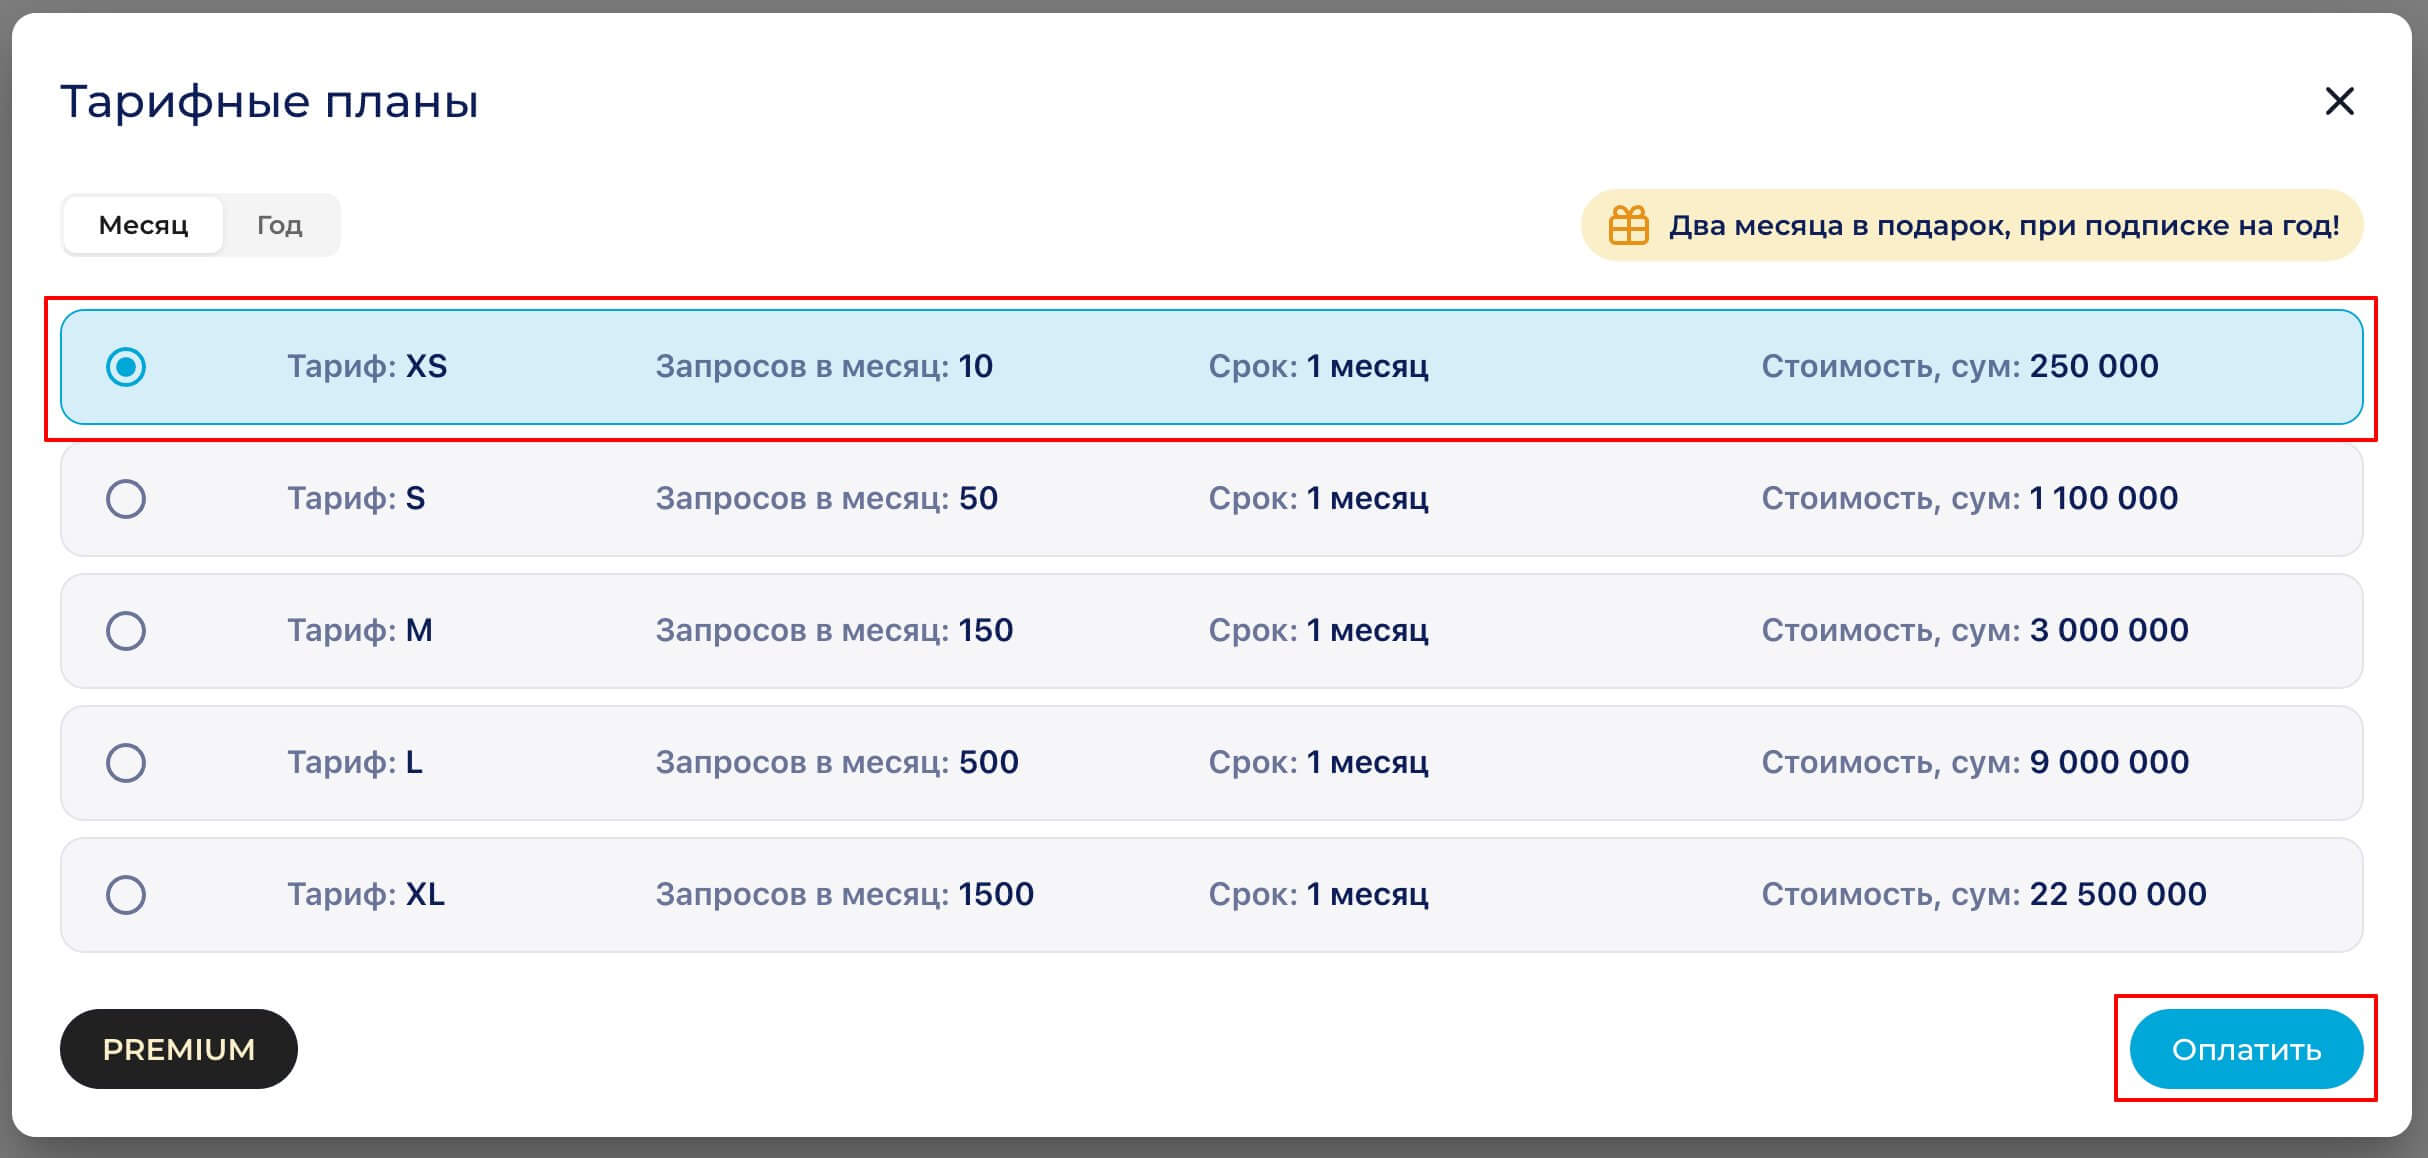Click 'Тариф: XS' label
Screen dimensions: 2428x1158
coord(367,367)
